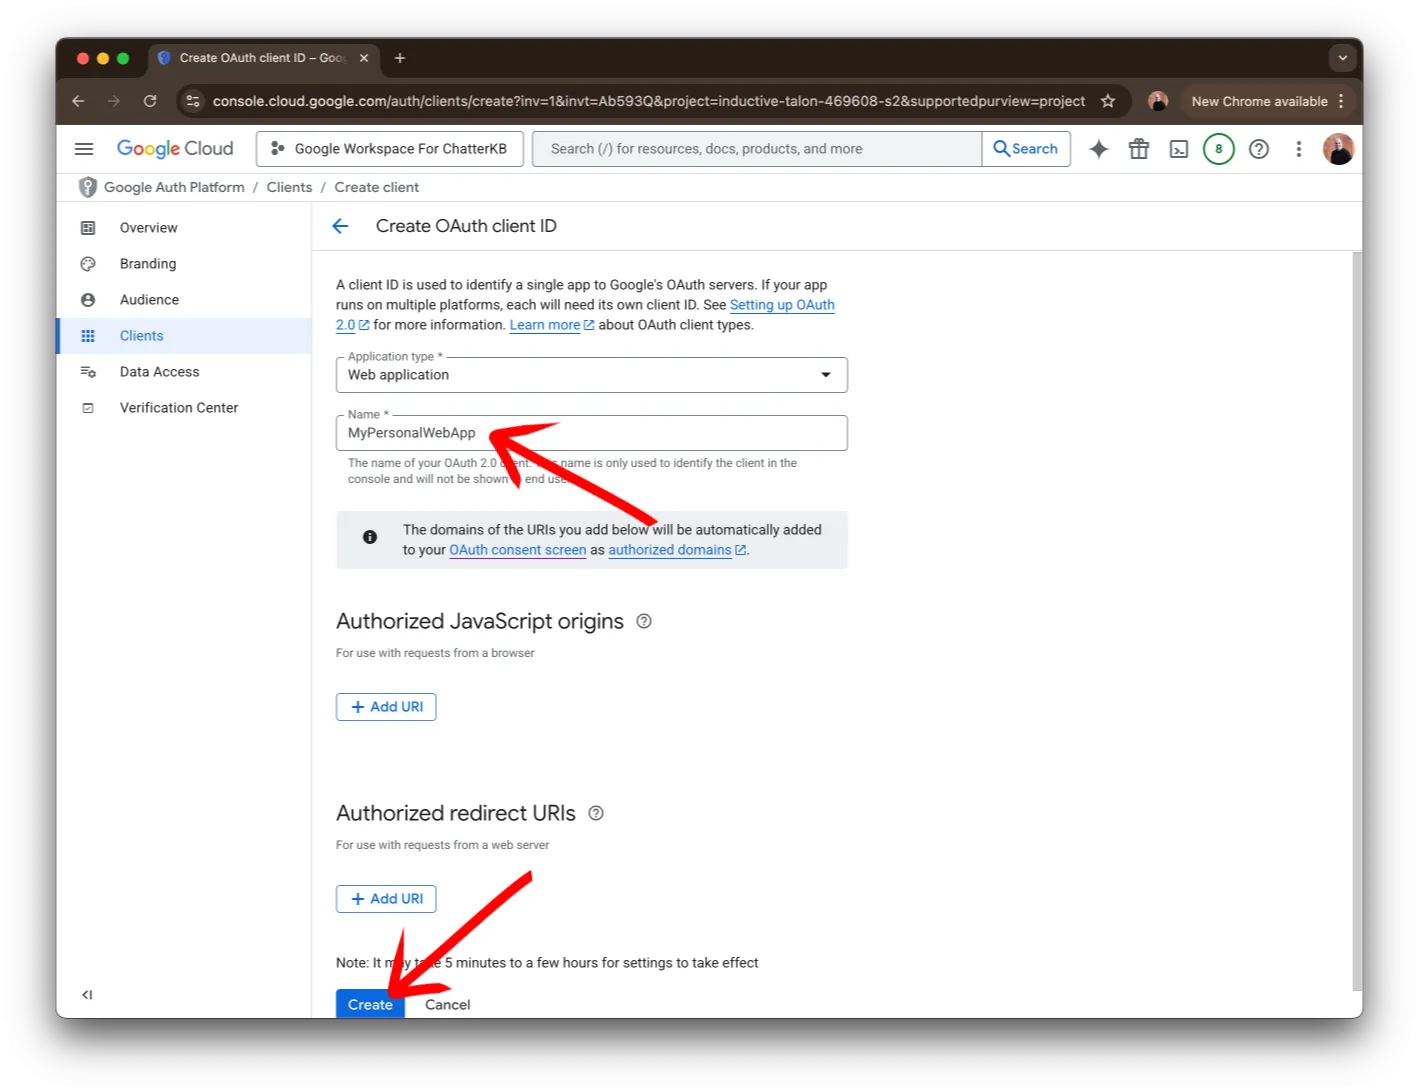This screenshot has width=1419, height=1092.
Task: Activate Cloud Shell terminal icon
Action: click(1179, 149)
